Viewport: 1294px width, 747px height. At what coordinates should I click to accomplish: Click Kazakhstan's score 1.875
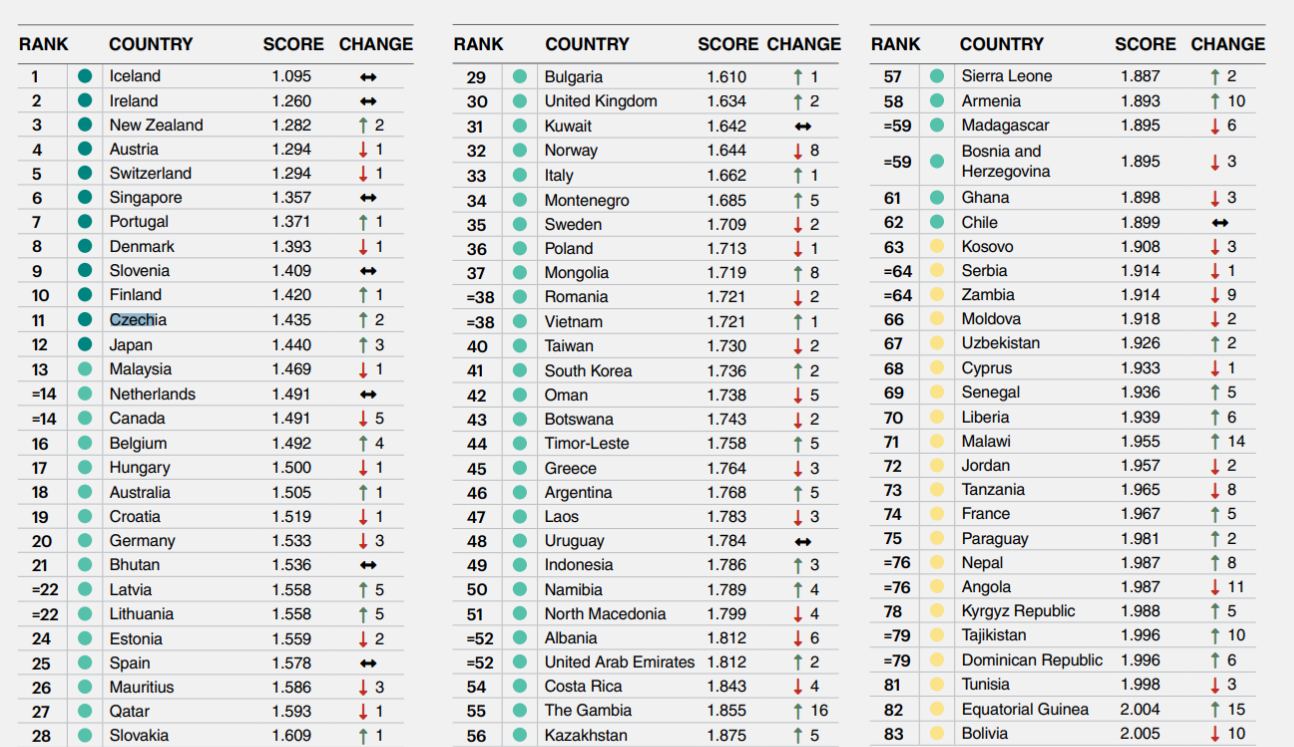point(727,736)
